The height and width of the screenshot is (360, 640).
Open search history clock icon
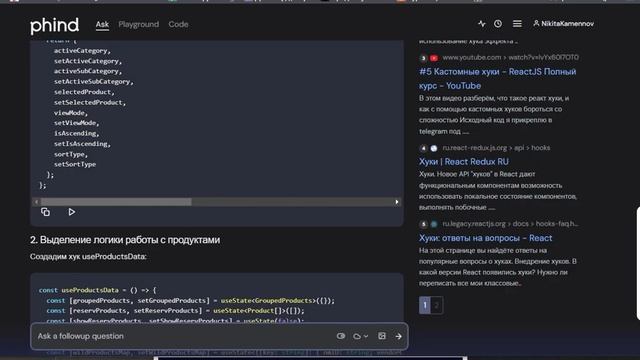tap(498, 24)
